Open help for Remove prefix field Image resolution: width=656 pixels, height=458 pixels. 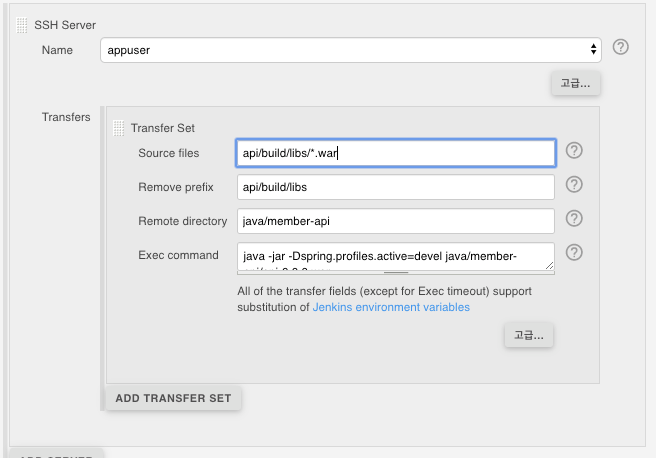[574, 184]
